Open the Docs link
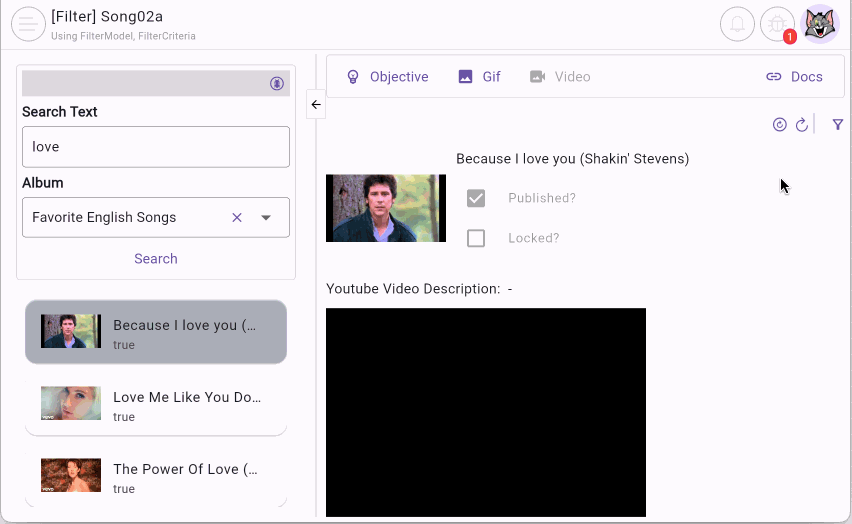 tap(794, 77)
